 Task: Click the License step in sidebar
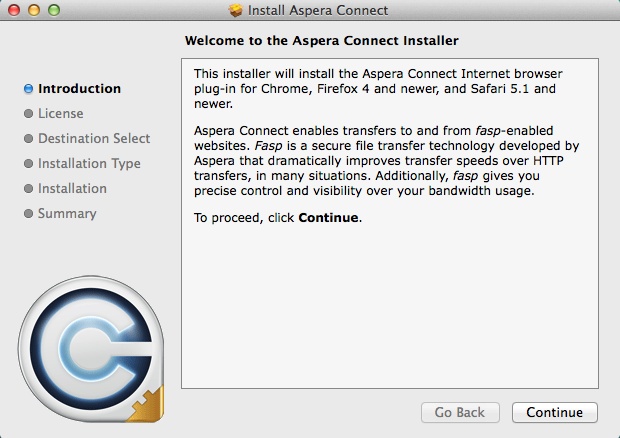(x=60, y=113)
